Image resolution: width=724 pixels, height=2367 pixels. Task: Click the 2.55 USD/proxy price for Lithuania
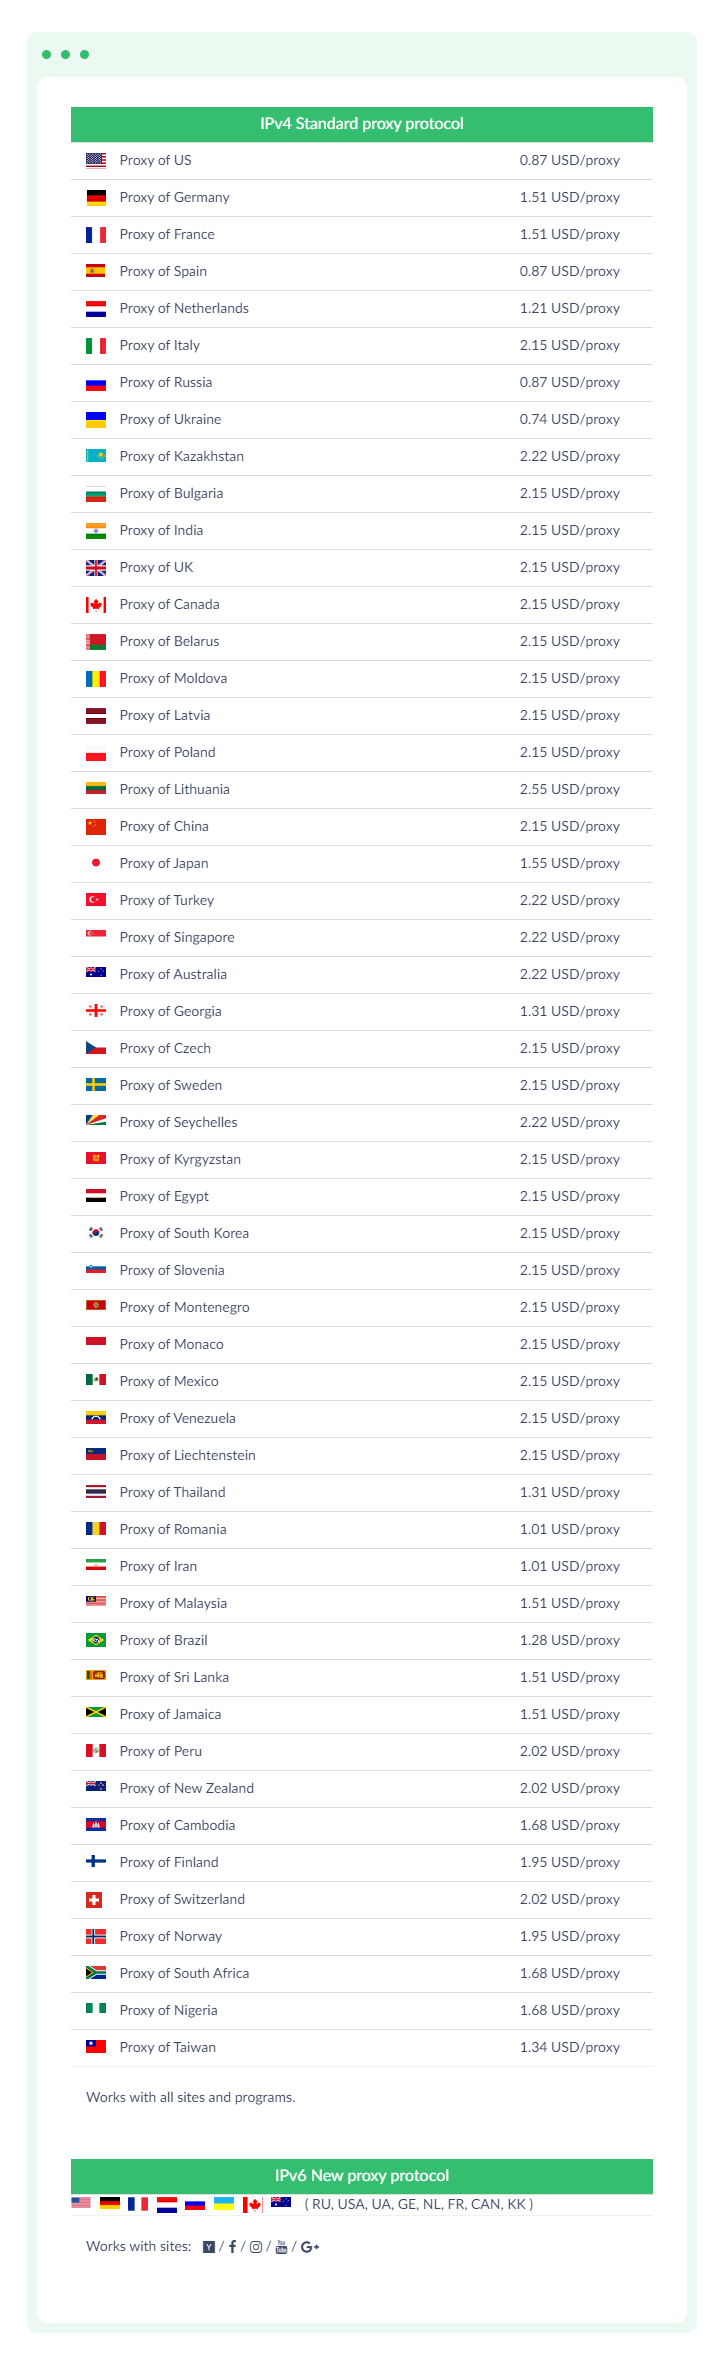point(569,789)
